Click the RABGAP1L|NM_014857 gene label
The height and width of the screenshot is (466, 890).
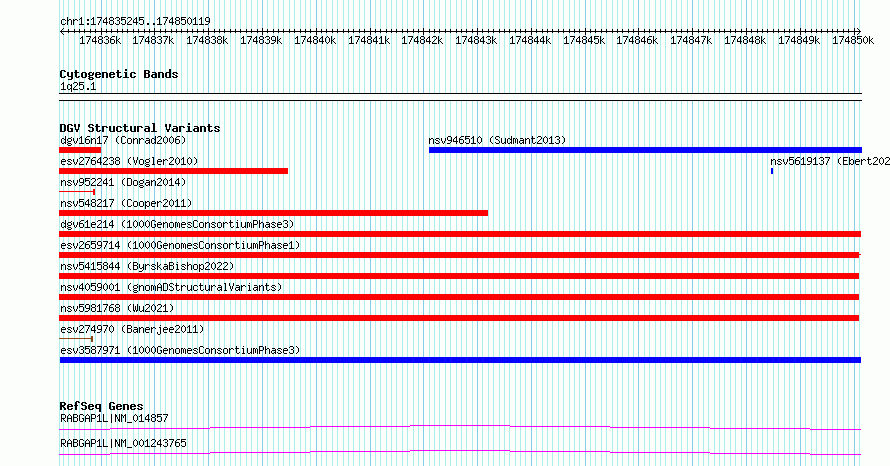coord(114,418)
